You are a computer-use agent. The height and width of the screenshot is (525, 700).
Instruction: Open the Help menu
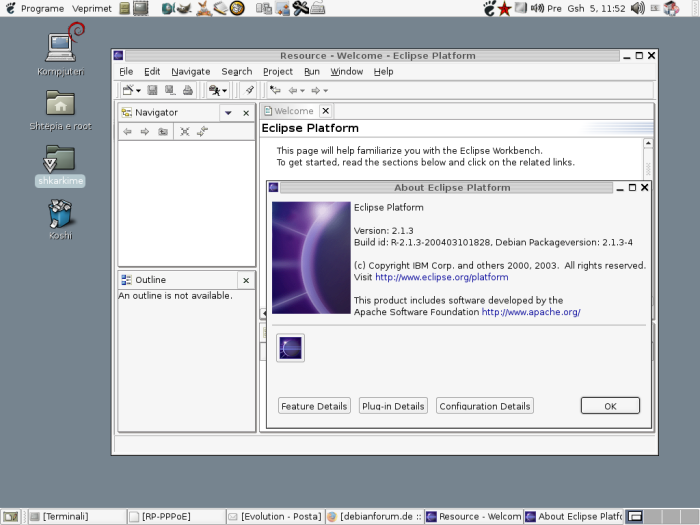tap(383, 71)
